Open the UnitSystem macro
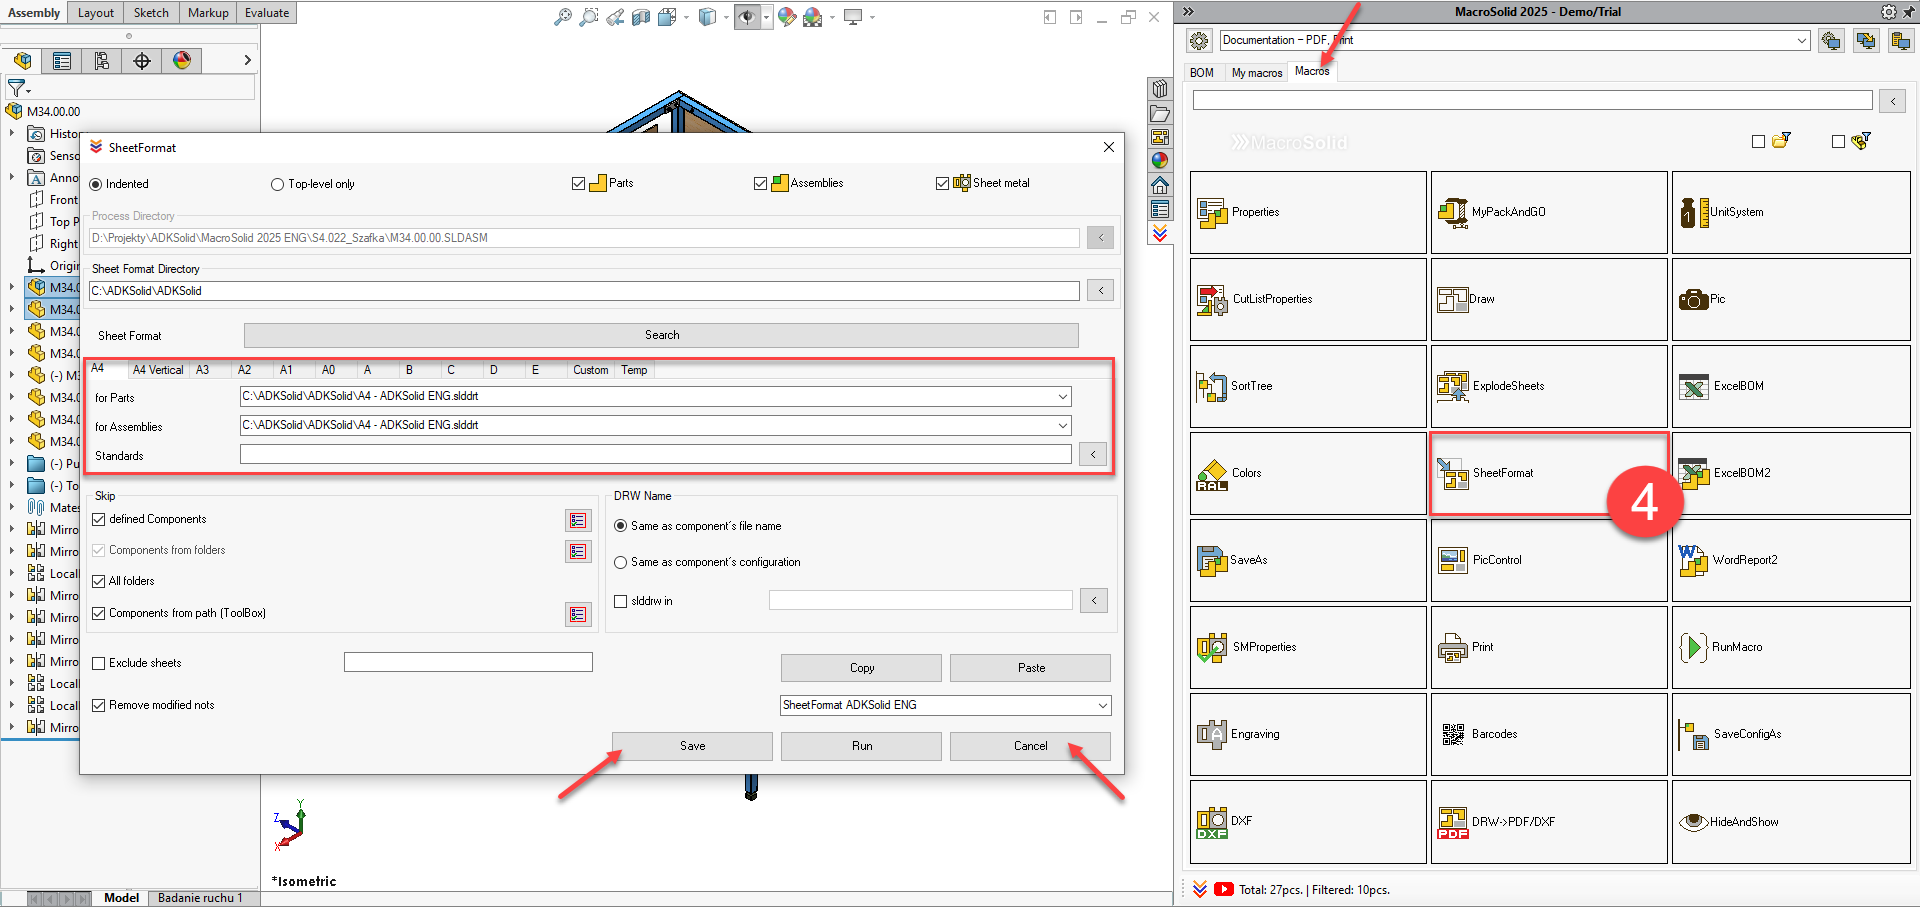1920x907 pixels. [1790, 212]
